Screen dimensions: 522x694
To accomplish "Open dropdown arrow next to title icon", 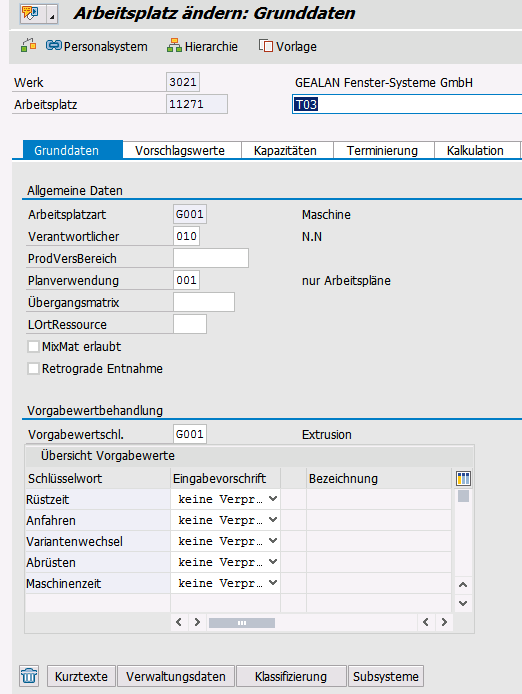I will click(52, 14).
